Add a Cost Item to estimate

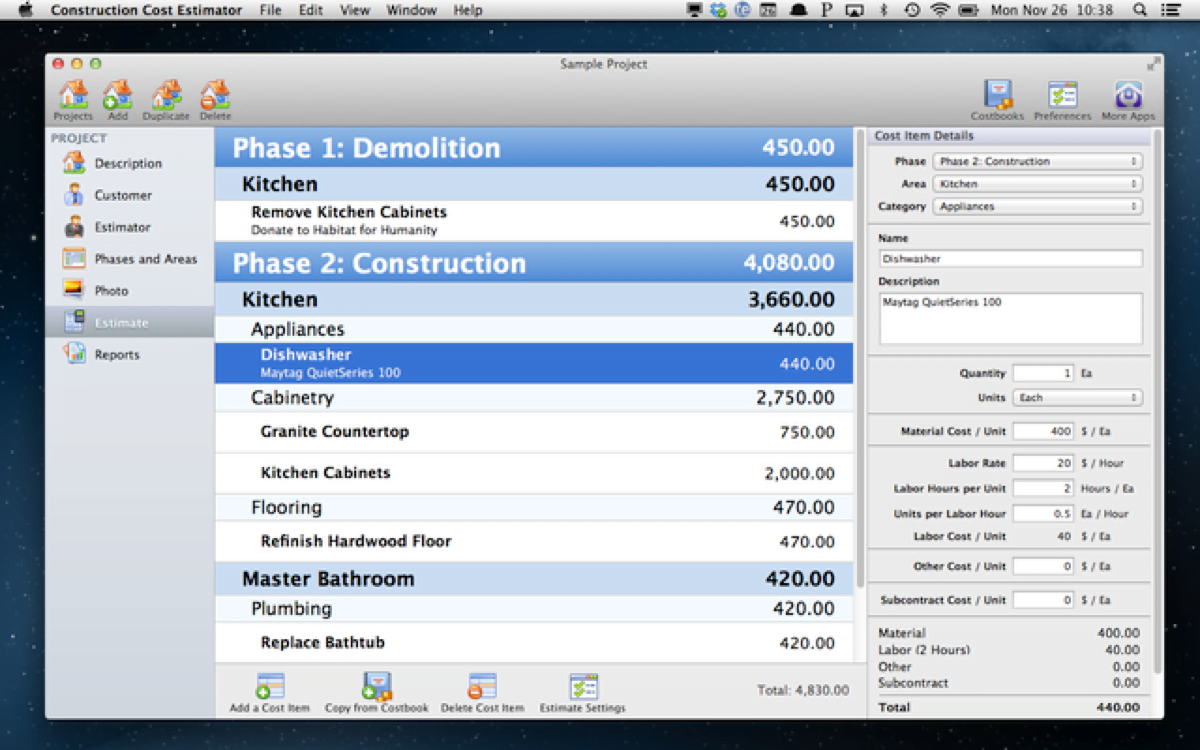coord(270,687)
